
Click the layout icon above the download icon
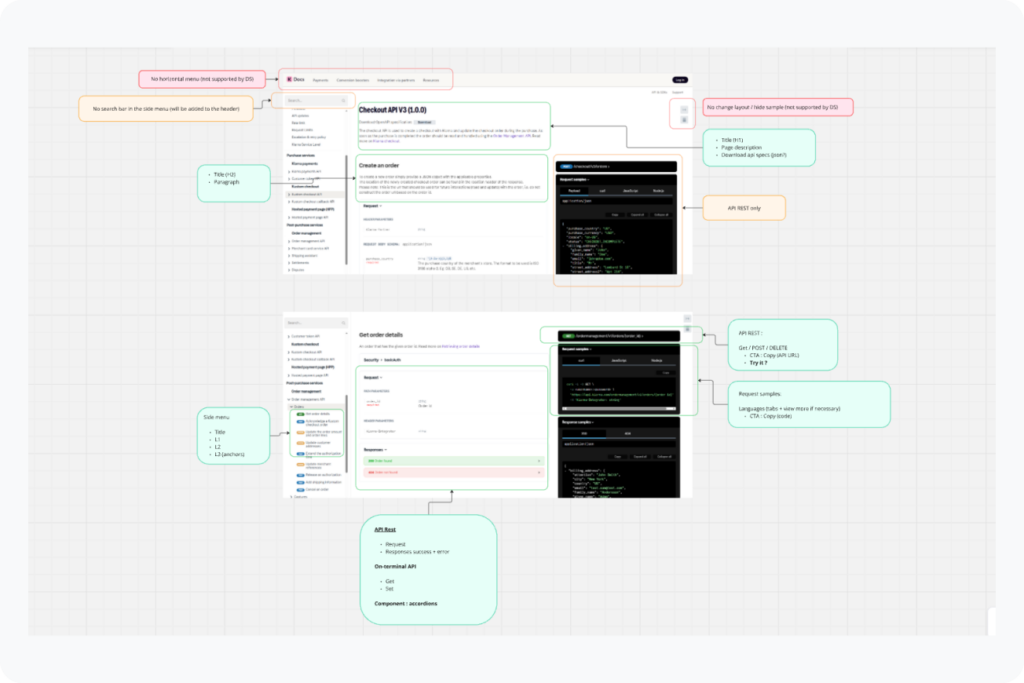(x=685, y=108)
